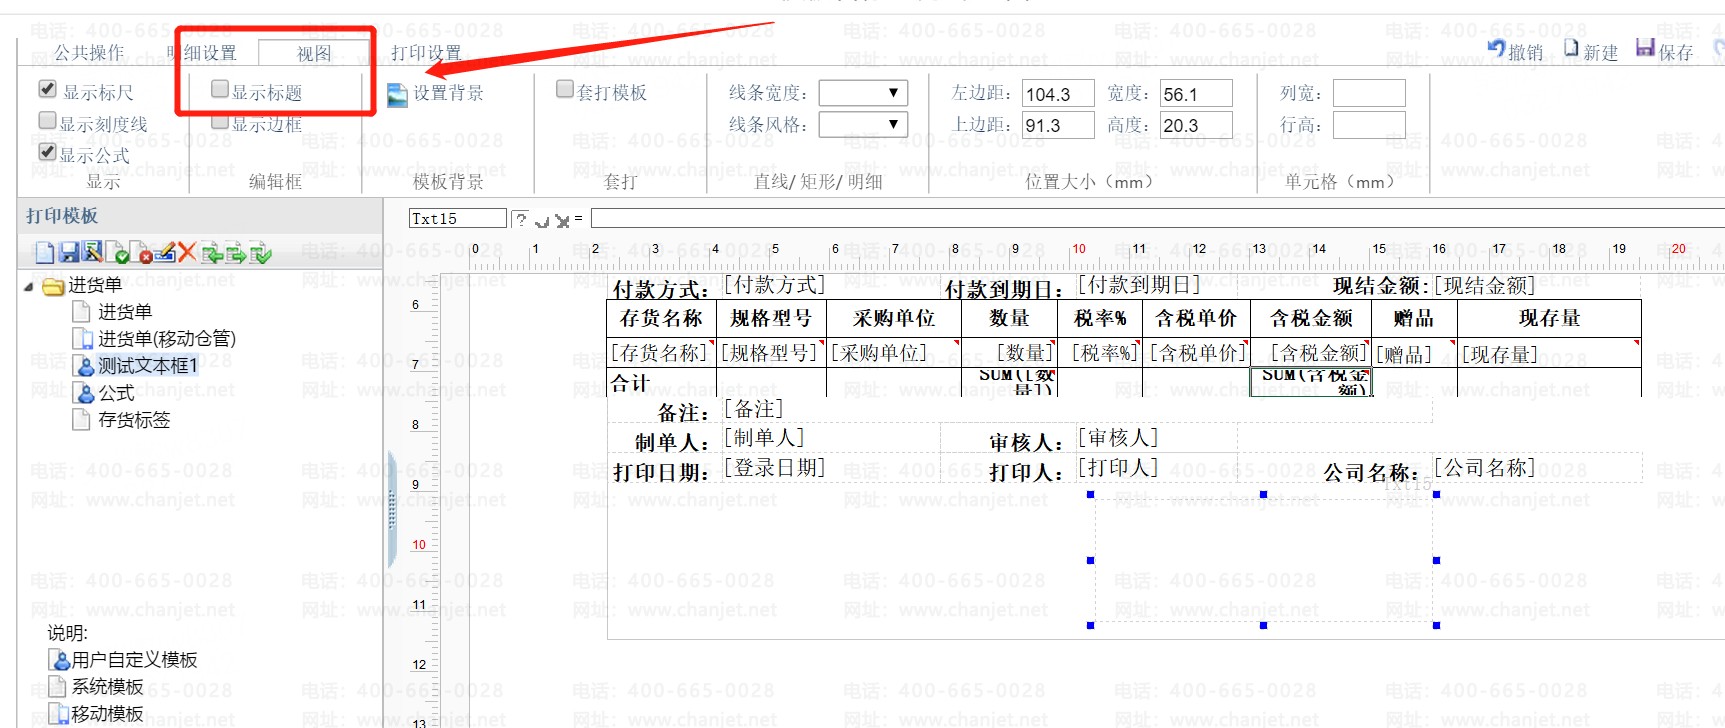Toggle the 显示标尺 checkbox
The image size is (1725, 728).
[x=47, y=90]
